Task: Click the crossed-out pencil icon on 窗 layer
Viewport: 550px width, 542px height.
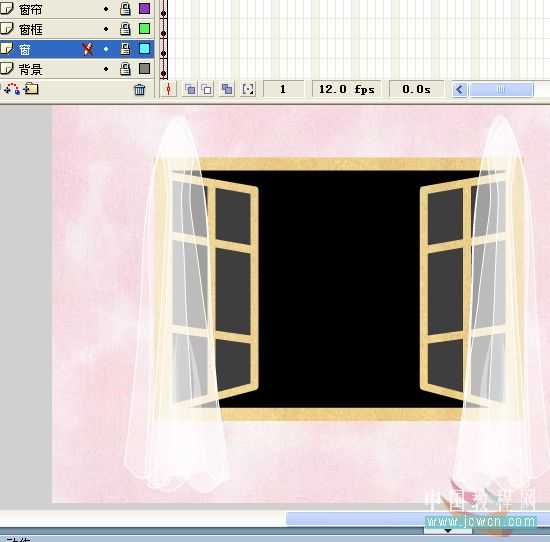Action: [x=88, y=49]
